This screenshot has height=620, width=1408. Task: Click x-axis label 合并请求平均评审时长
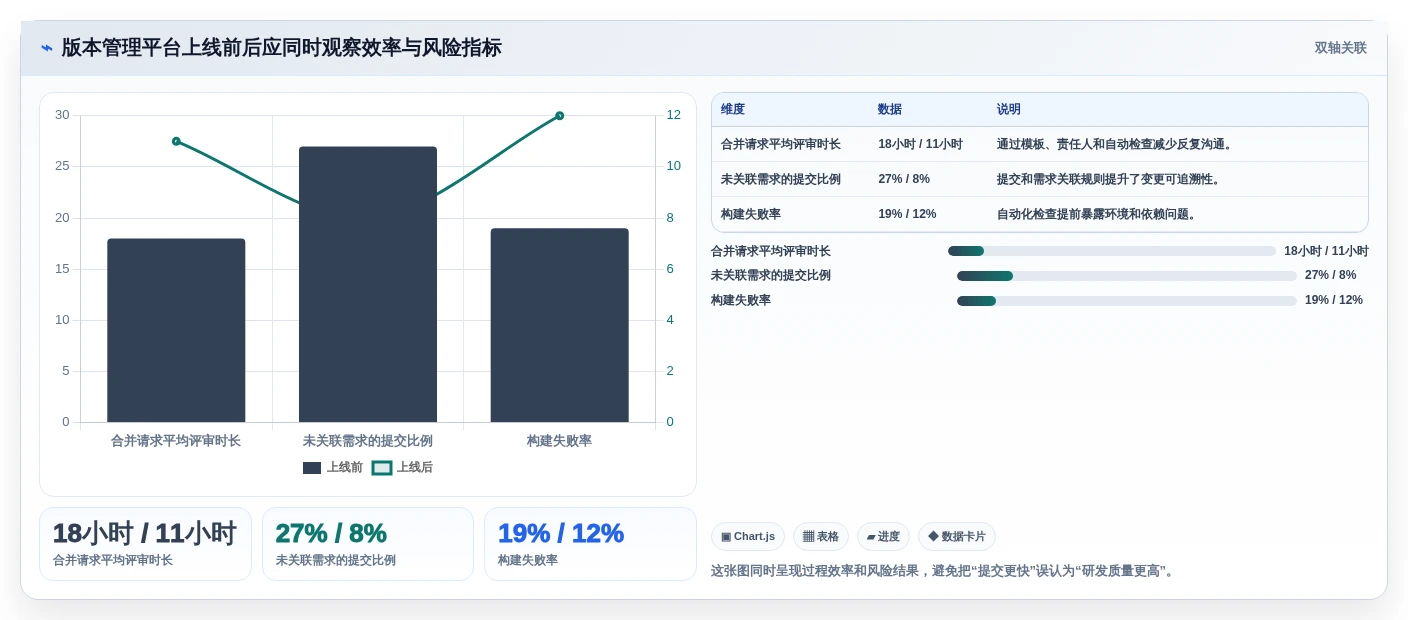(176, 441)
